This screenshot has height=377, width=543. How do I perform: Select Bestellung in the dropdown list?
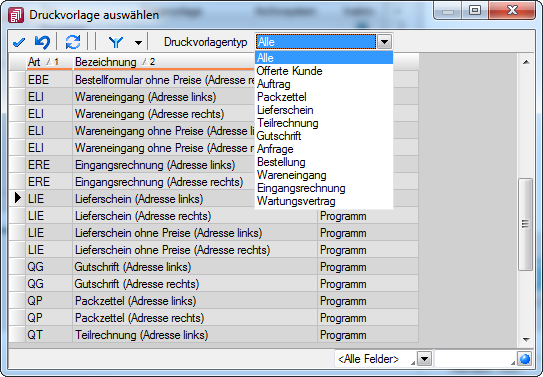pos(324,162)
